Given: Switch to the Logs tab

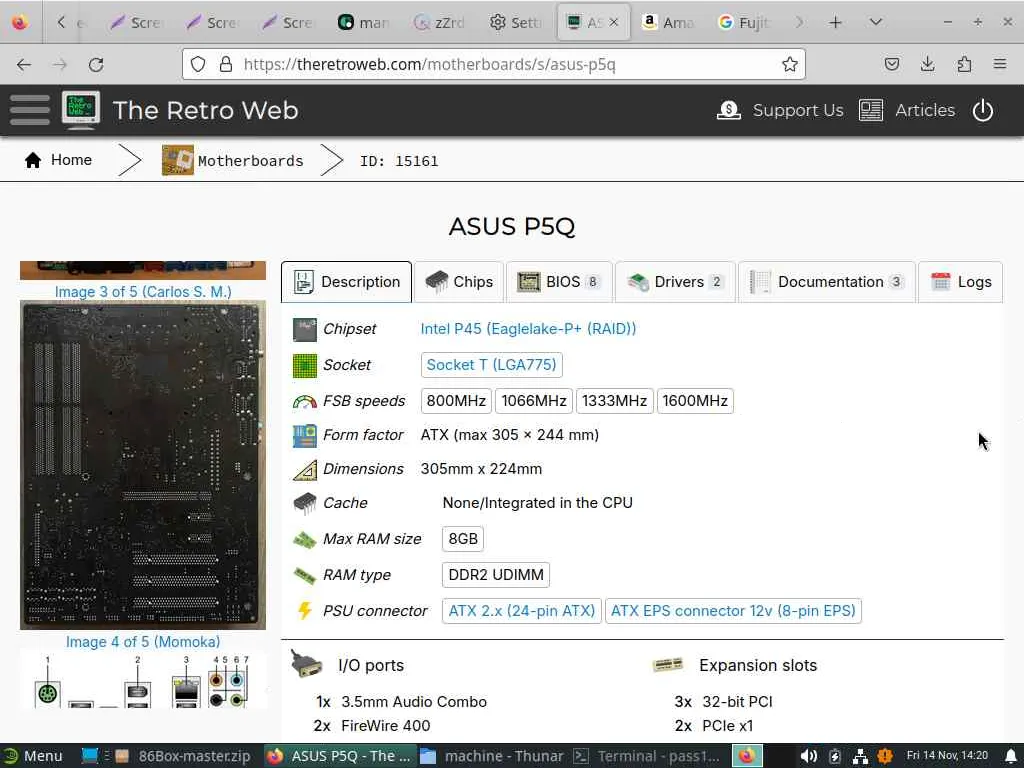Looking at the screenshot, I should [961, 281].
